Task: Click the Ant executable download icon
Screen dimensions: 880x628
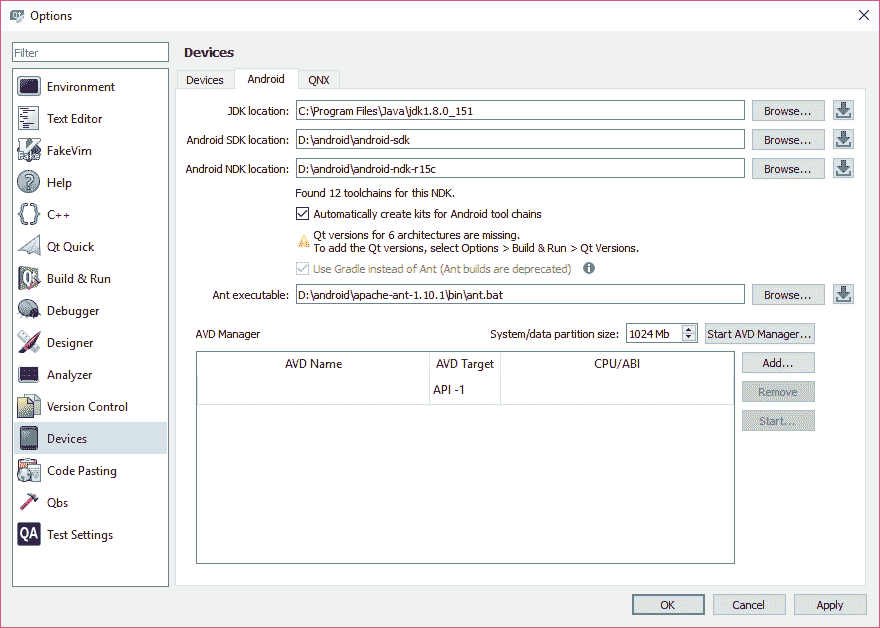Action: 843,295
